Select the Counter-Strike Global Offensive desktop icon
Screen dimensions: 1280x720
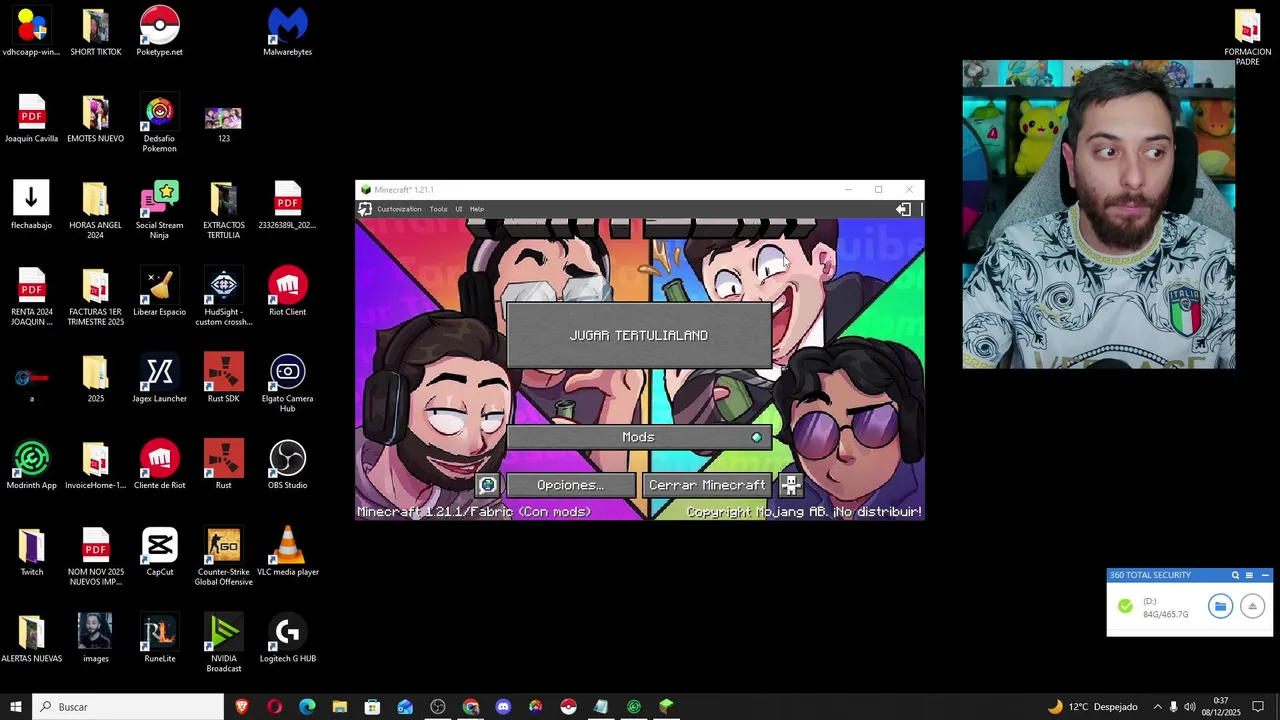223,557
